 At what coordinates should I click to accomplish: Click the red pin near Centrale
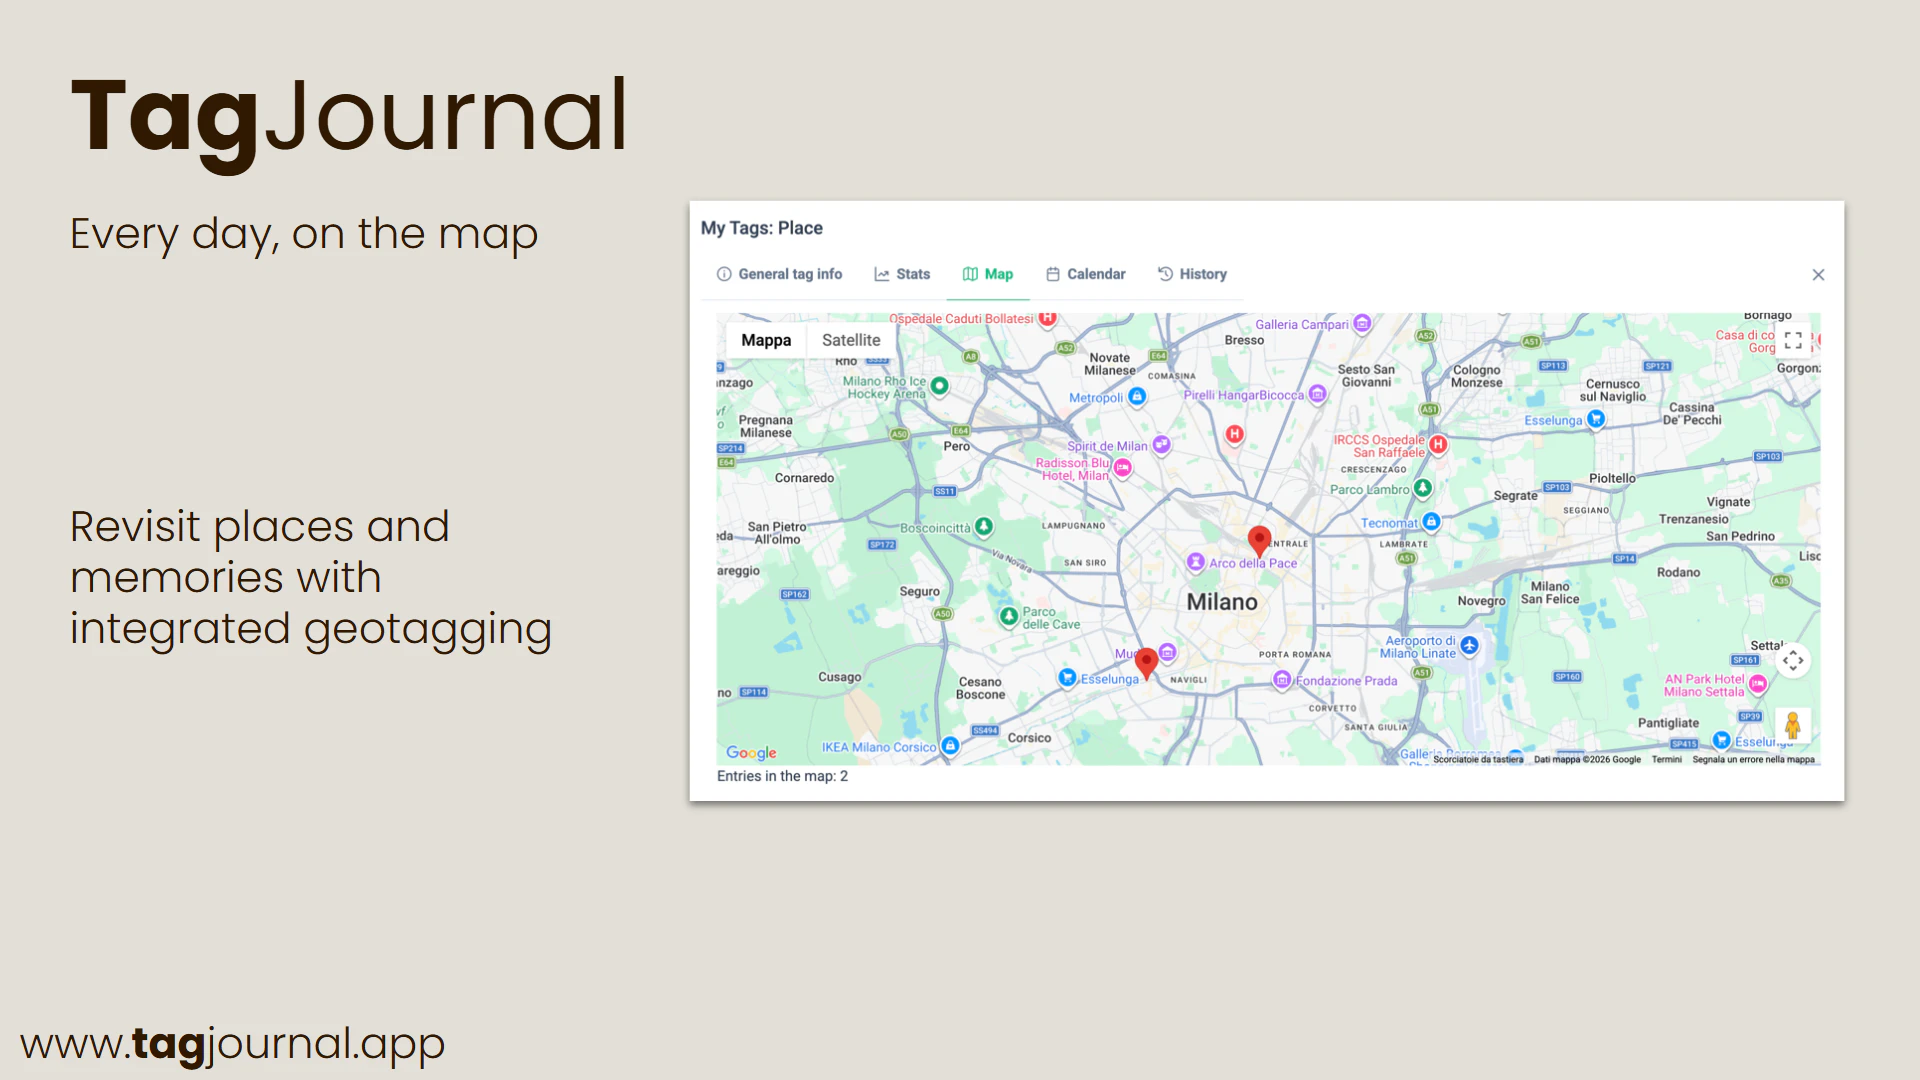[1260, 541]
